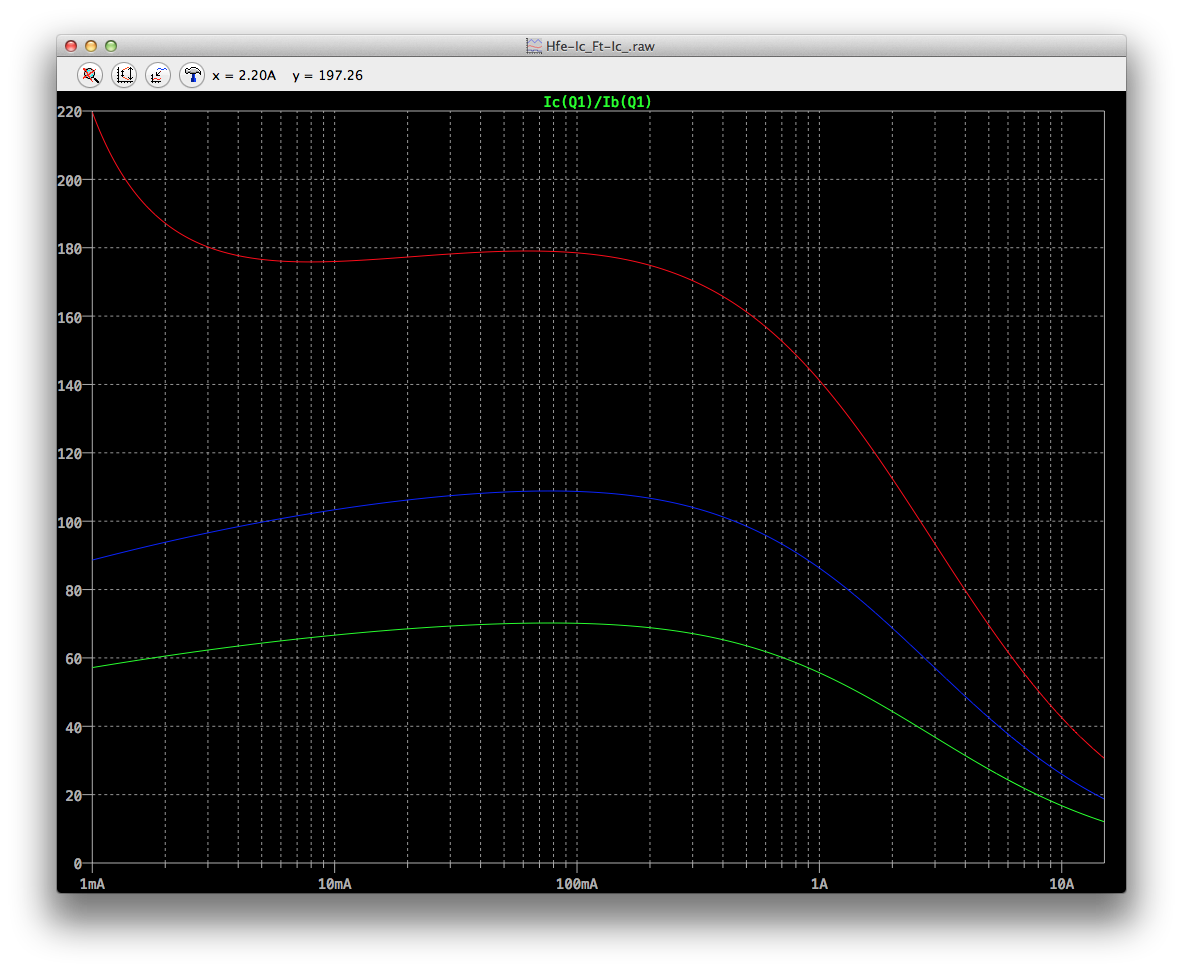Screen dimensions: 1183x972
Task: Click the 180 vertical axis label
Action: tap(69, 248)
